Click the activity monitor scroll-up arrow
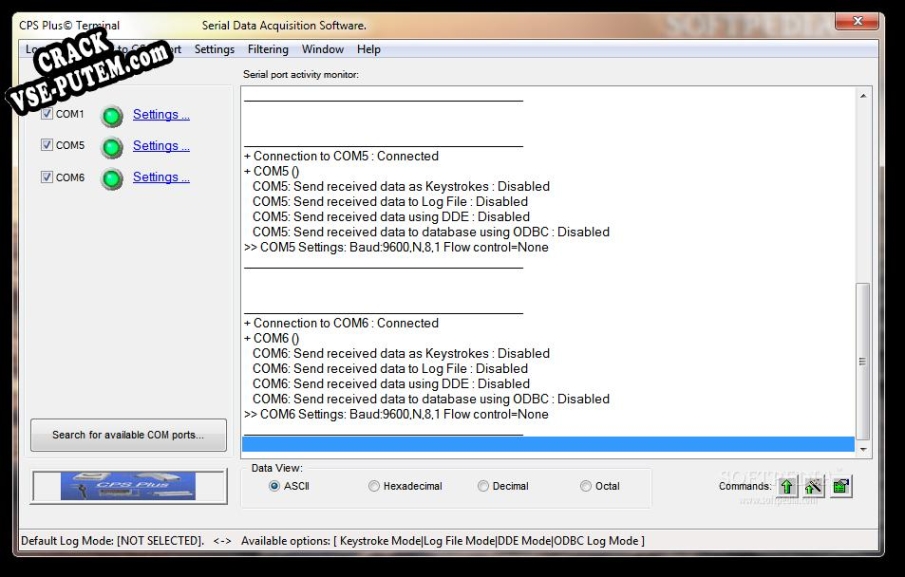Viewport: 905px width, 577px height. coord(863,96)
